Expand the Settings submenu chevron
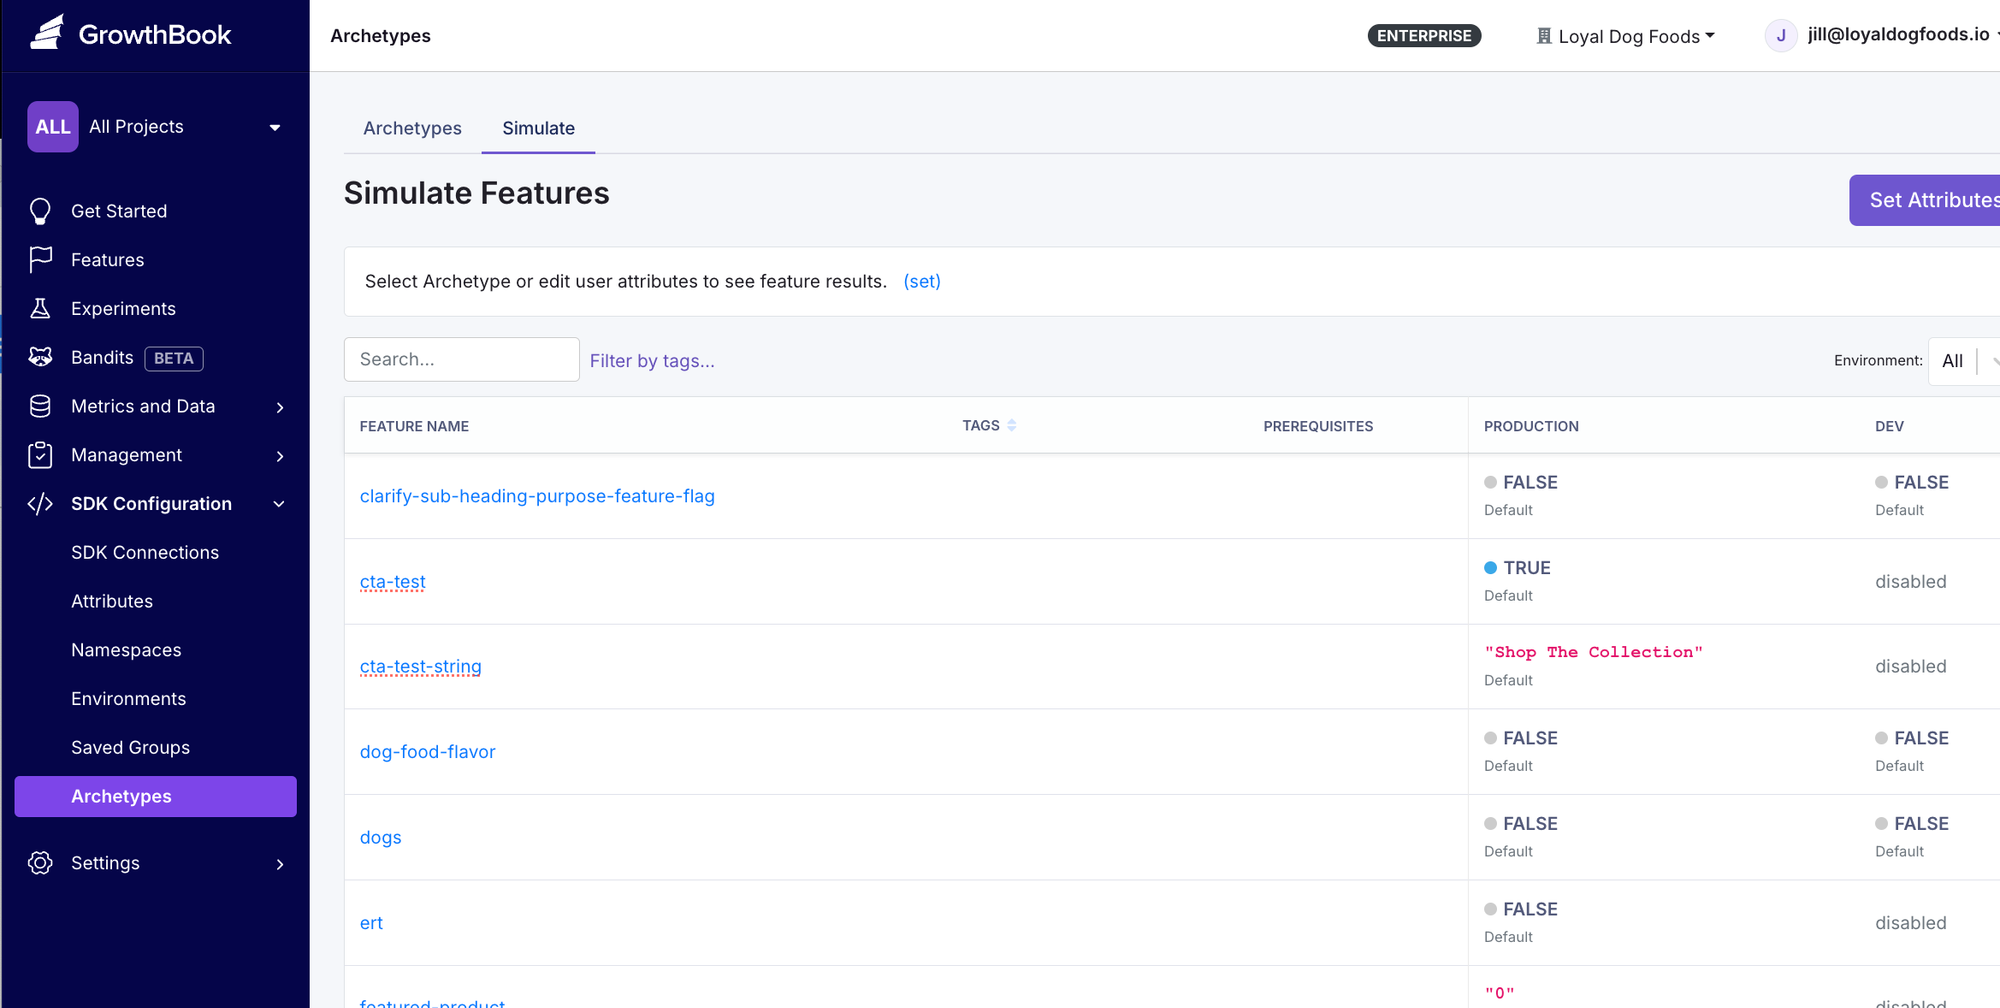 (x=280, y=864)
